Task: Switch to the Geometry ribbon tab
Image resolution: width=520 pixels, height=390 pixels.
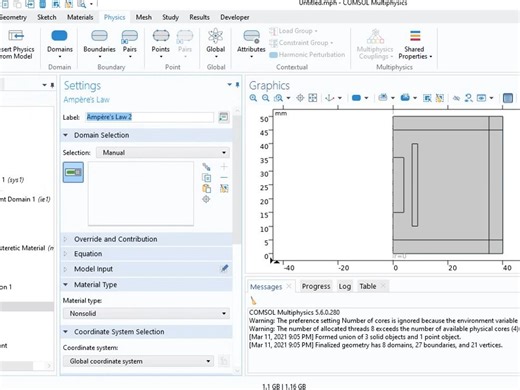Action: 13,17
